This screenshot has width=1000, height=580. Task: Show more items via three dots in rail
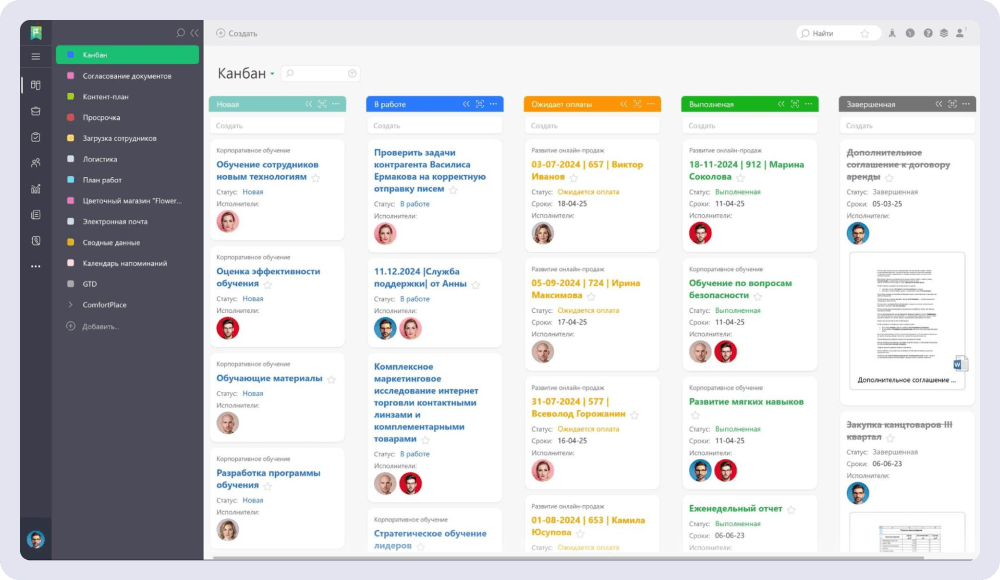pyautogui.click(x=36, y=266)
